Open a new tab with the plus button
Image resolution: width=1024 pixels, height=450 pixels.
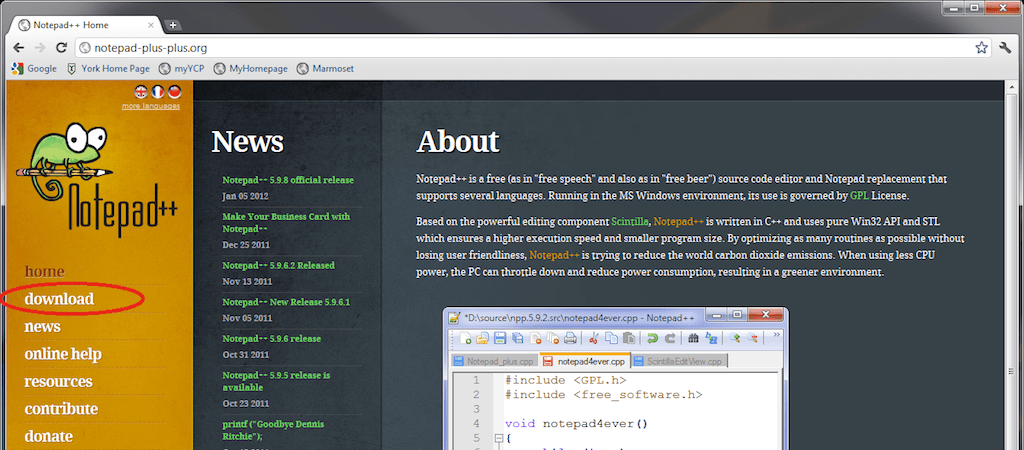[173, 25]
